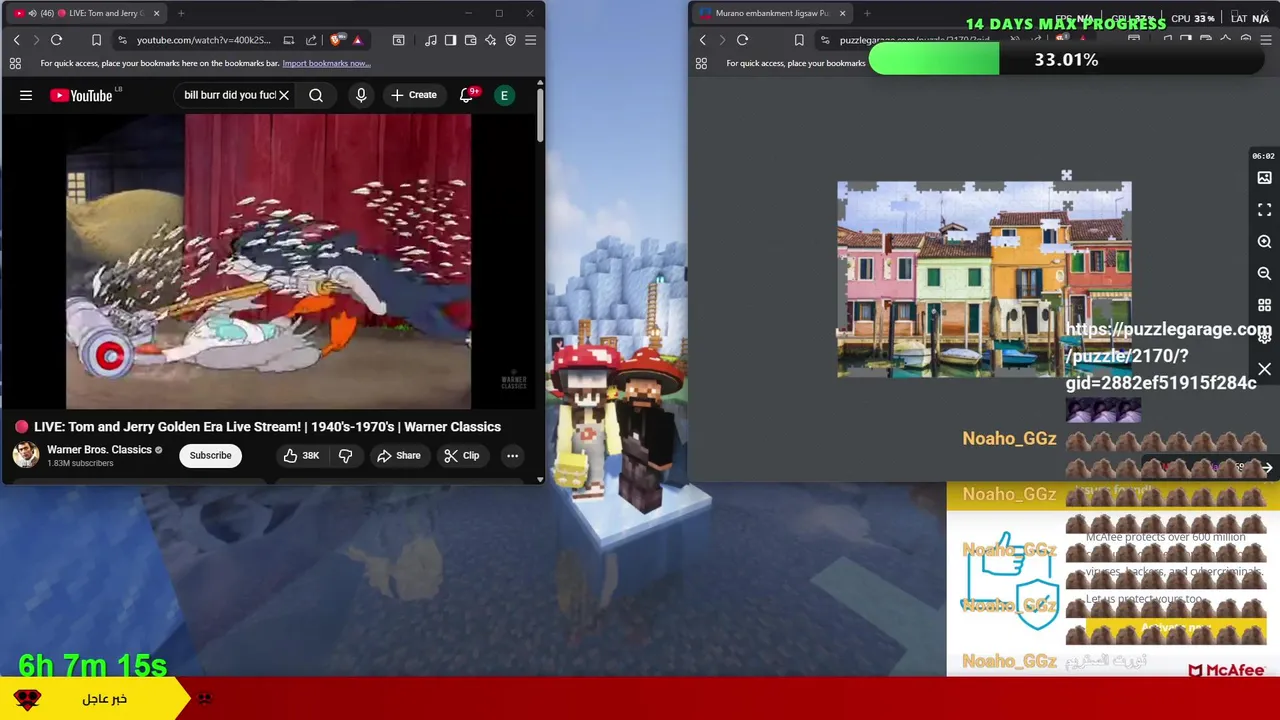1280x720 pixels.
Task: Open the three-dot more actions menu
Action: click(x=512, y=455)
